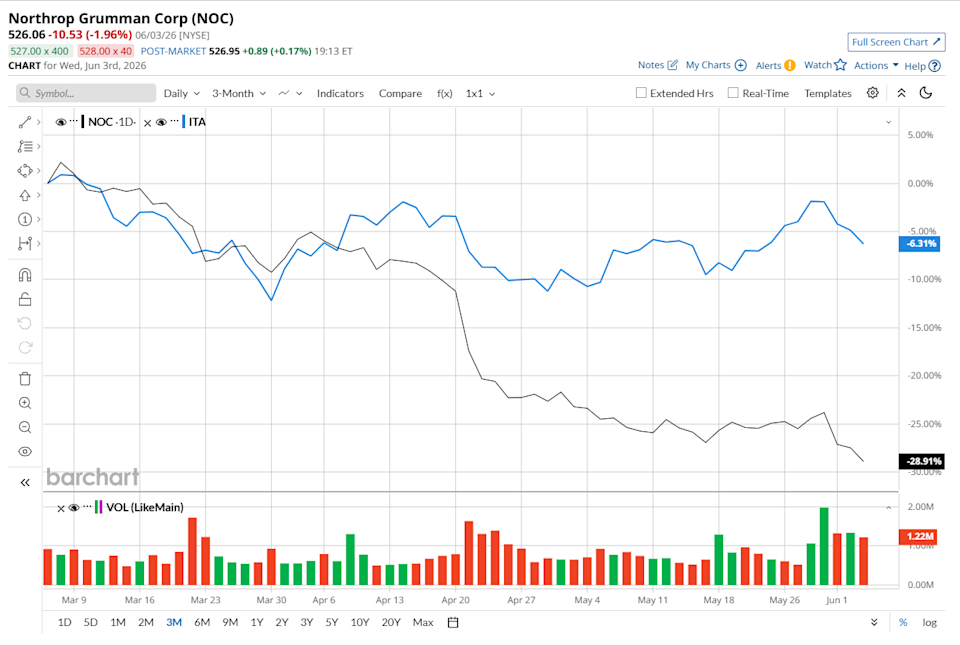Image resolution: width=960 pixels, height=645 pixels.
Task: Zoom out with the magnifier minus icon
Action: tap(24, 427)
